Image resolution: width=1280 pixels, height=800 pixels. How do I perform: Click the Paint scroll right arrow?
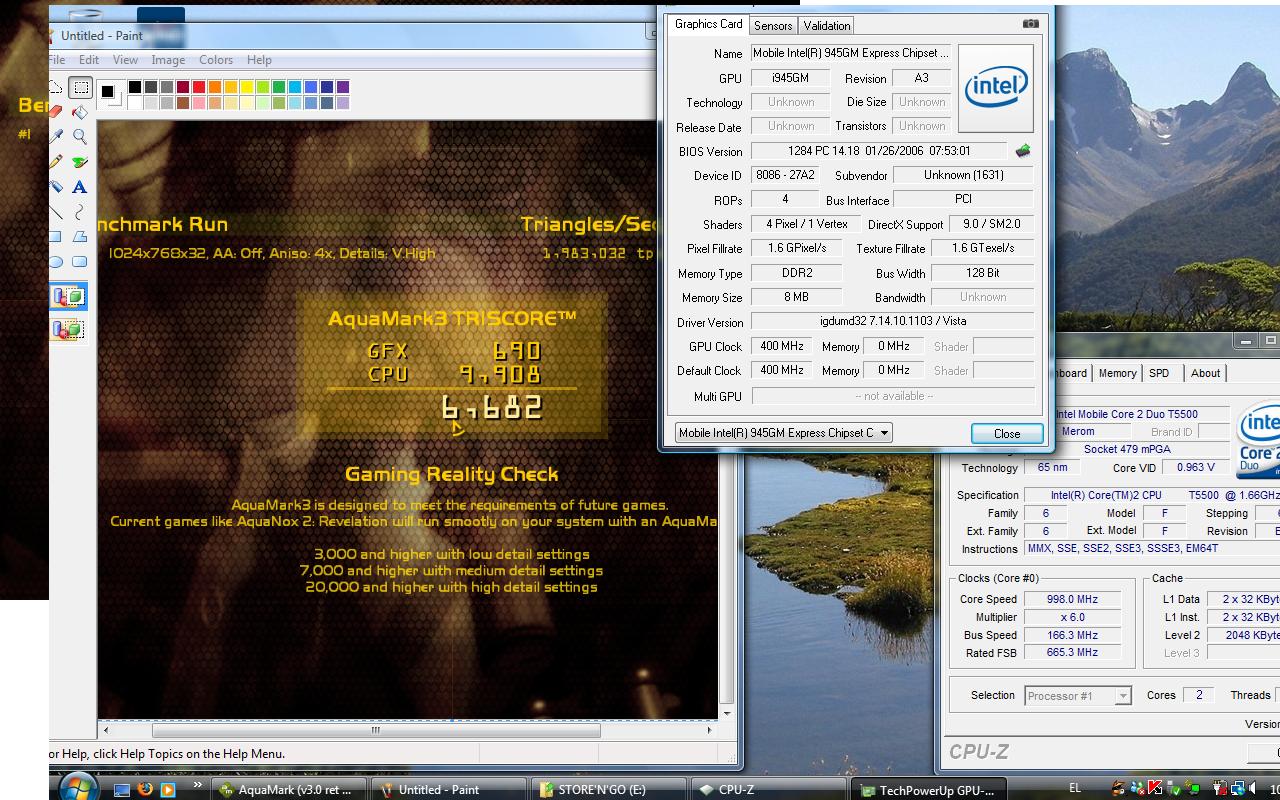[x=709, y=730]
